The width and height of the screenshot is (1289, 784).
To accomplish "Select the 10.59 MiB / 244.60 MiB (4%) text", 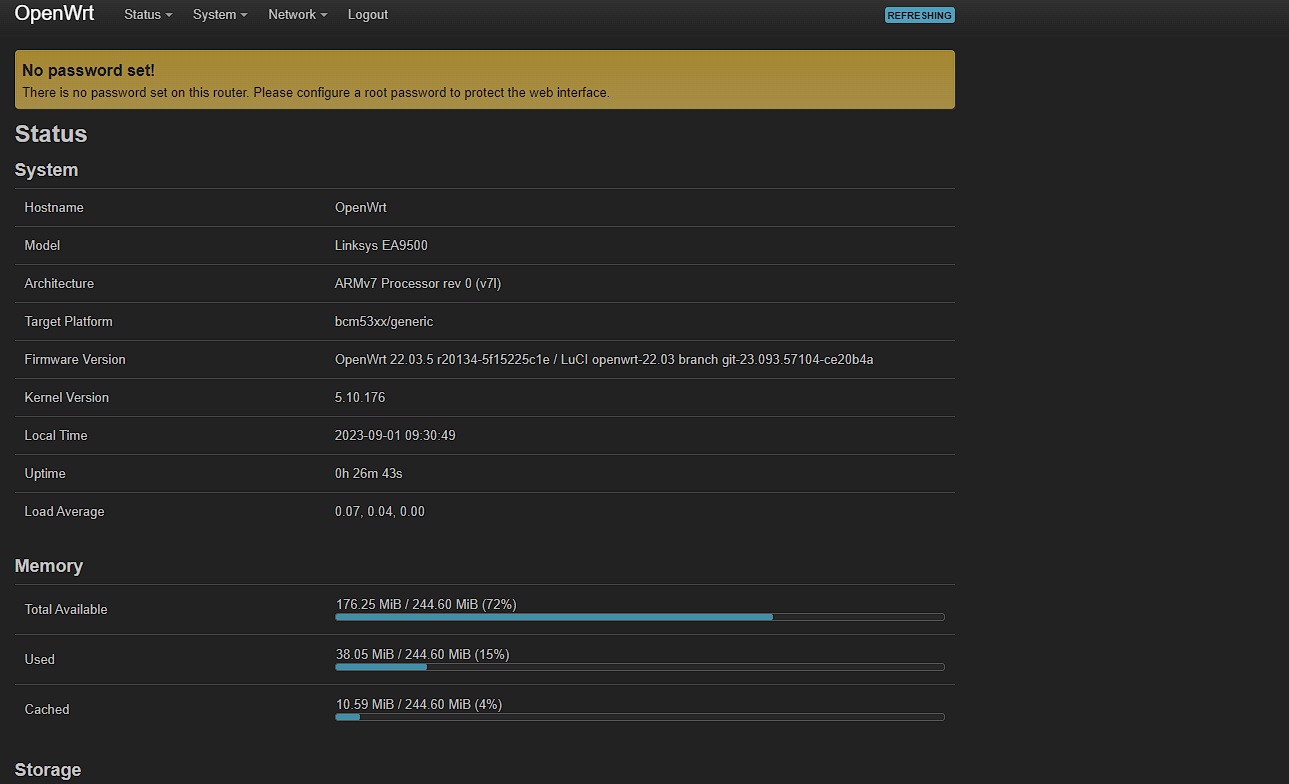I will 419,704.
